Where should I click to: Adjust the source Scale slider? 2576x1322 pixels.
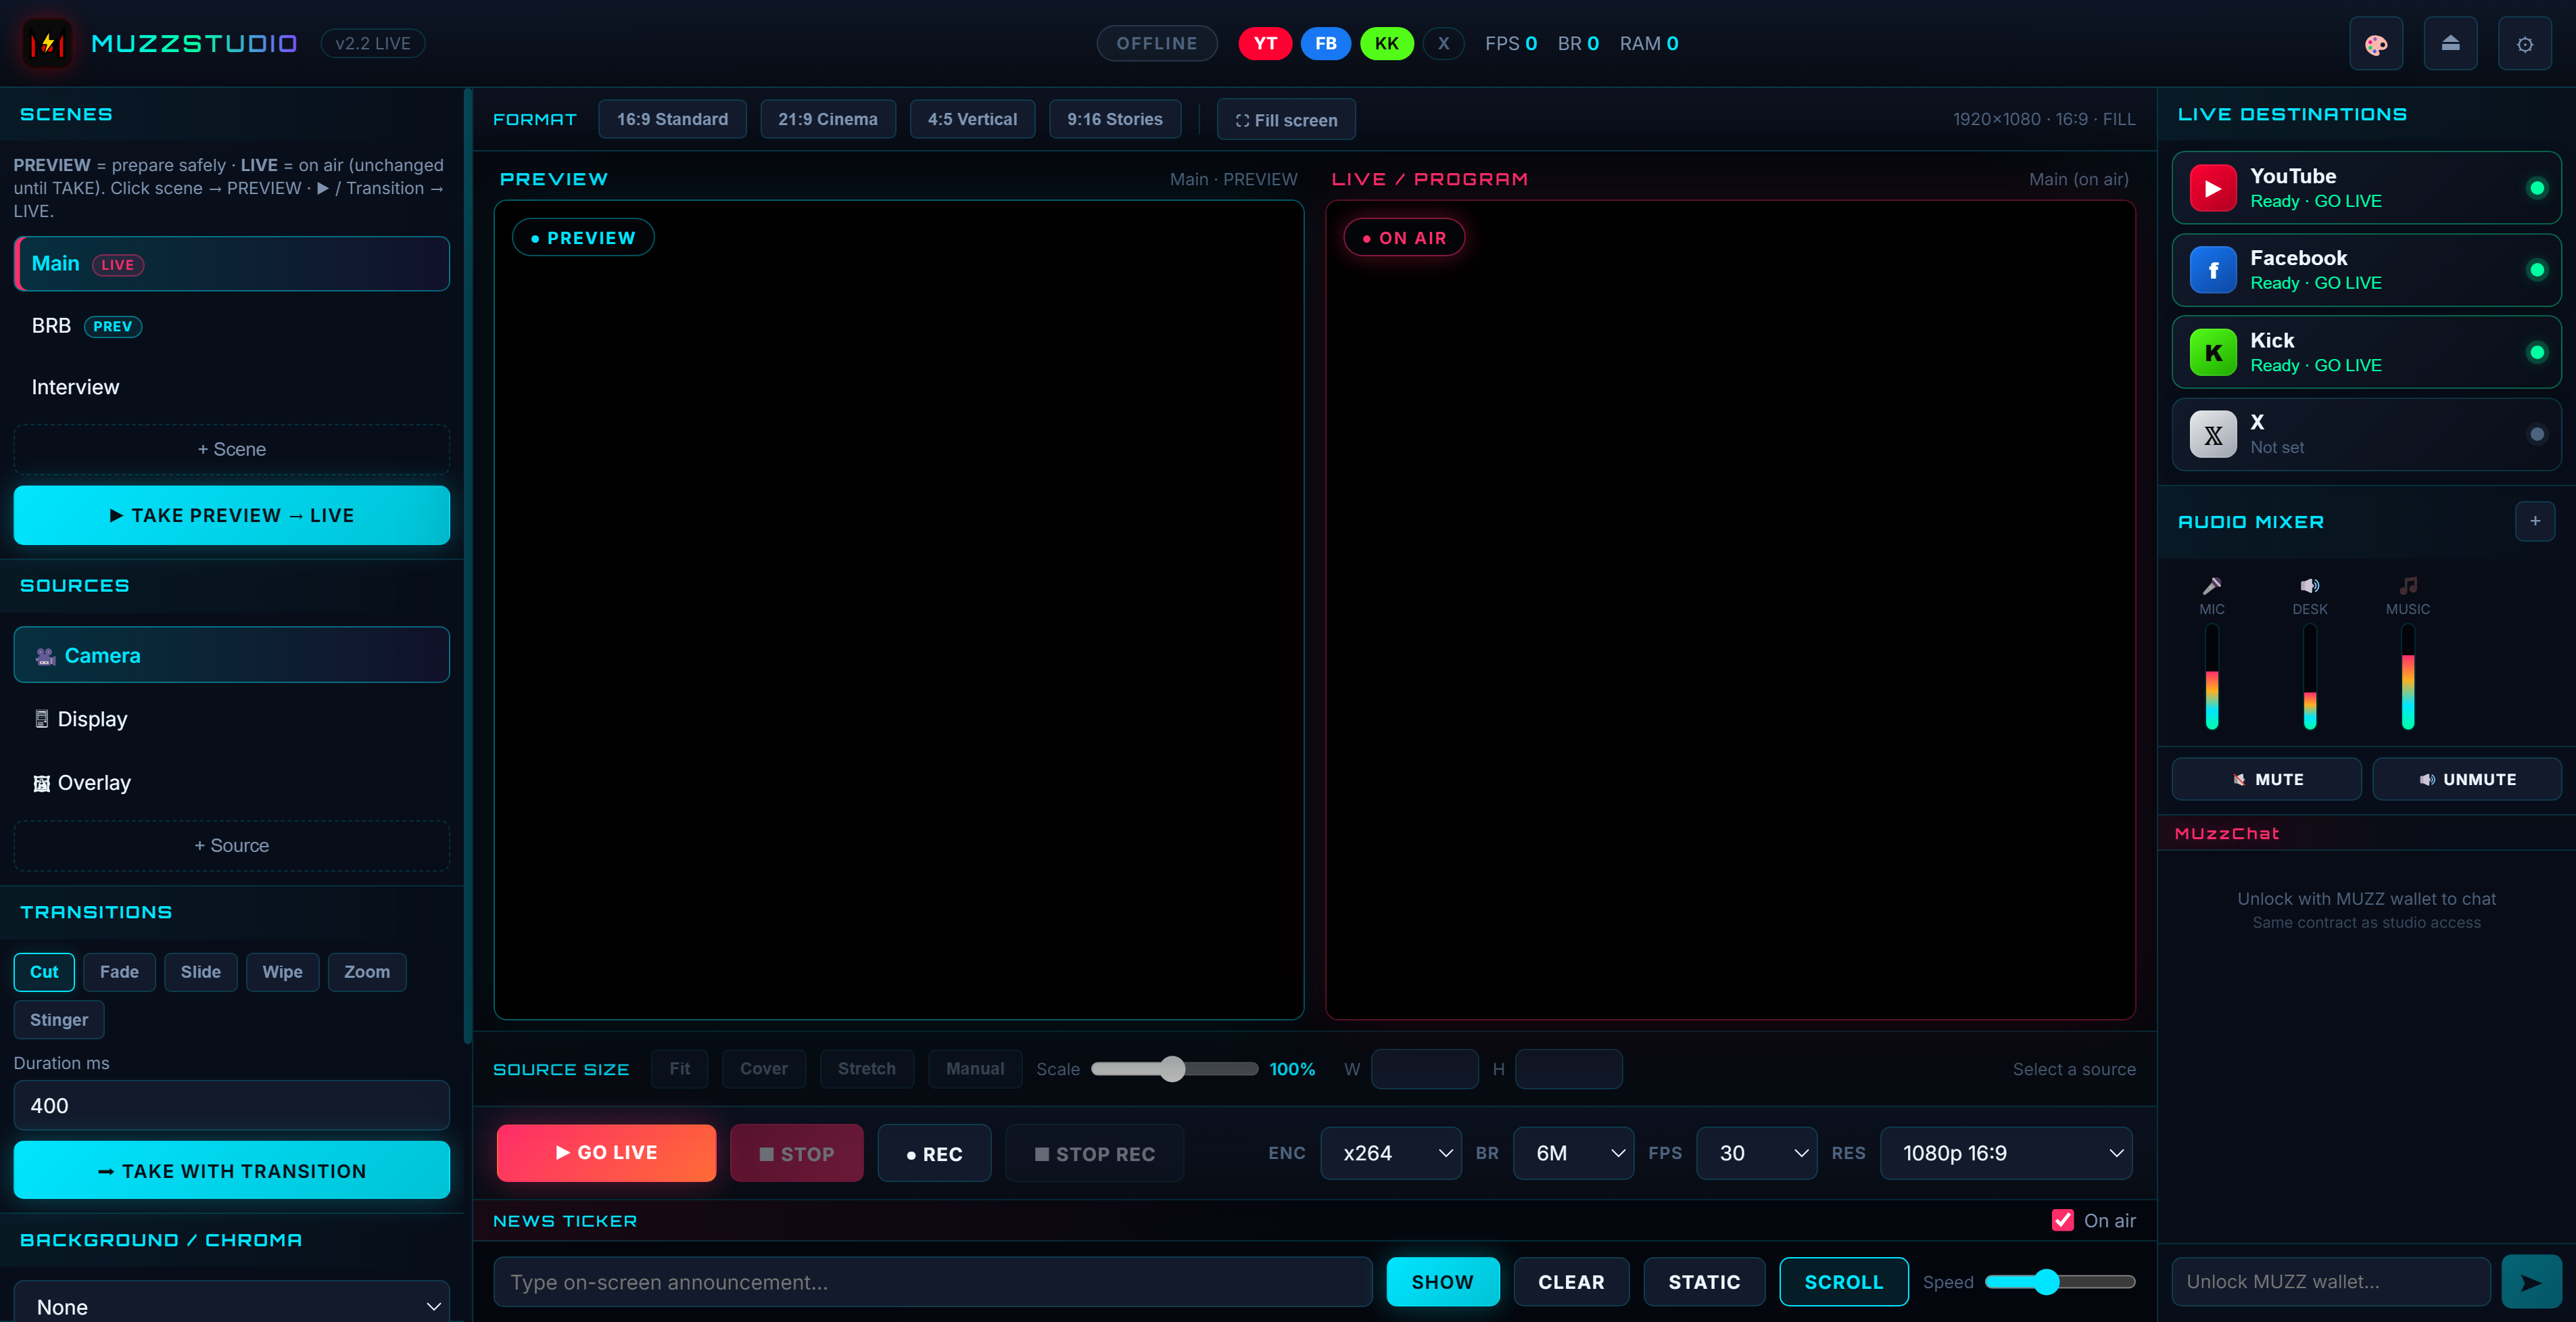coord(1174,1068)
